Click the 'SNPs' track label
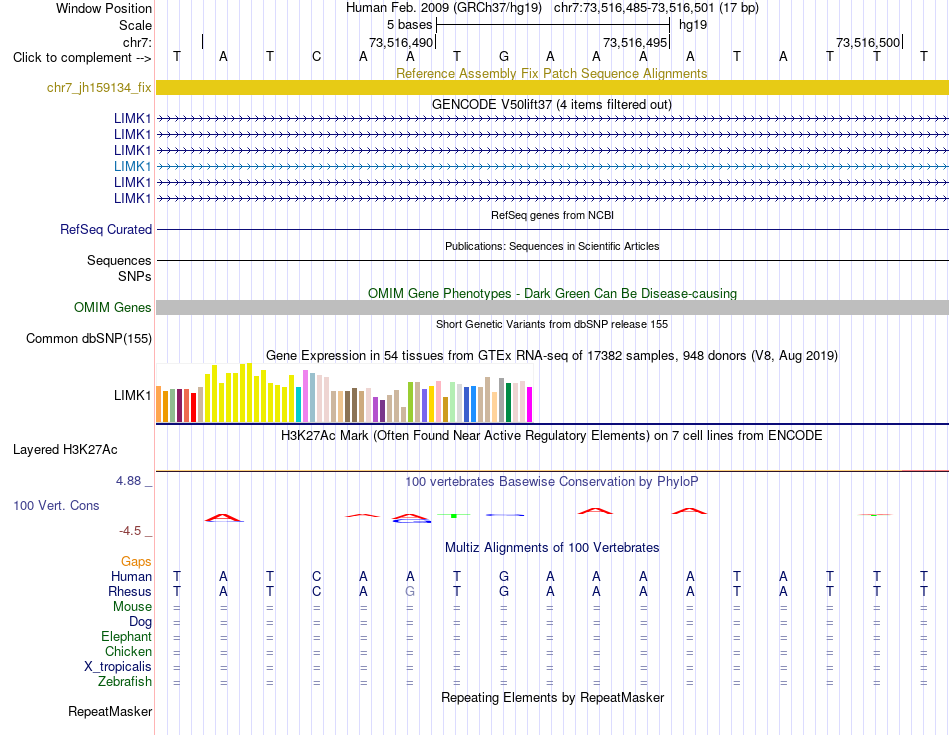The image size is (950, 735). coord(135,276)
